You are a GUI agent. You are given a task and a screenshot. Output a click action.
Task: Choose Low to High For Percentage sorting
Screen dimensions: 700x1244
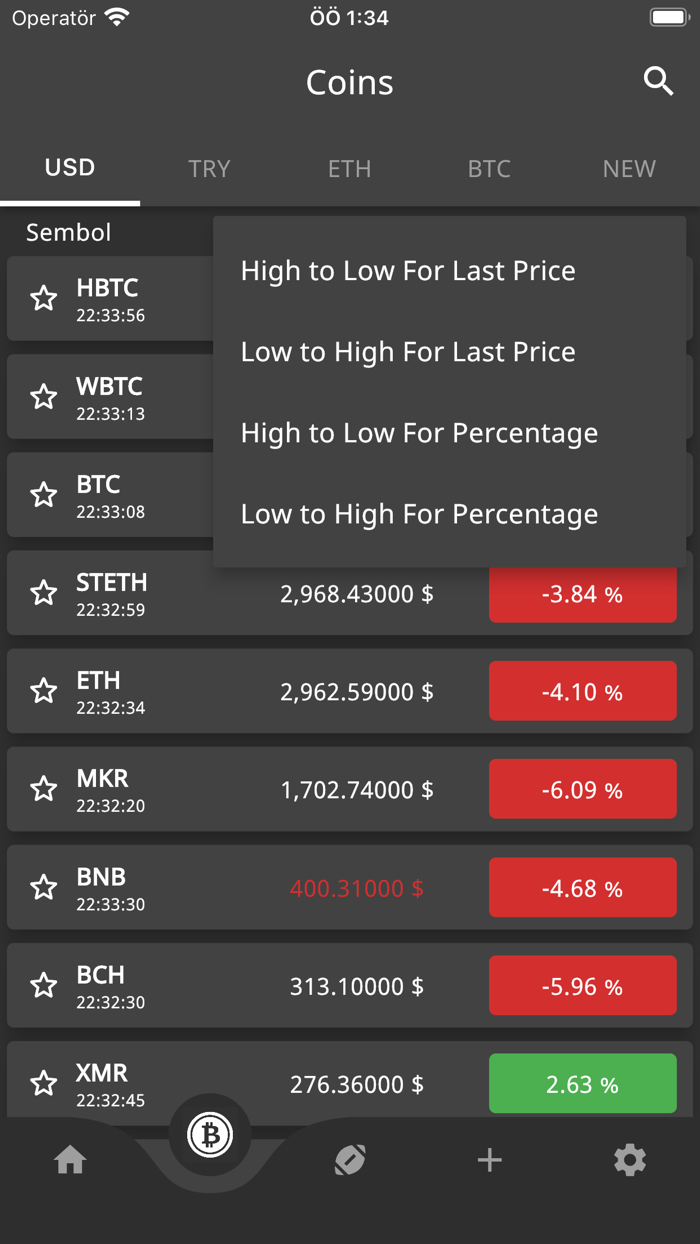click(418, 514)
